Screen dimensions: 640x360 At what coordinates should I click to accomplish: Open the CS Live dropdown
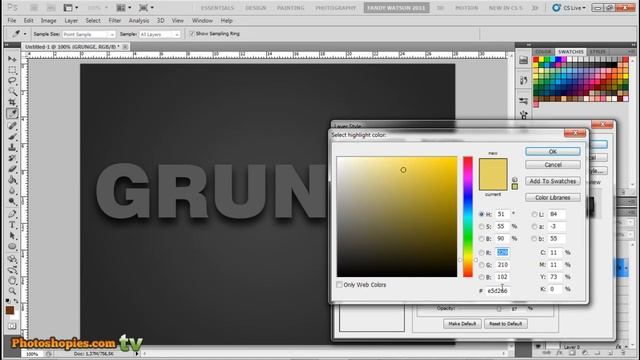pyautogui.click(x=569, y=8)
